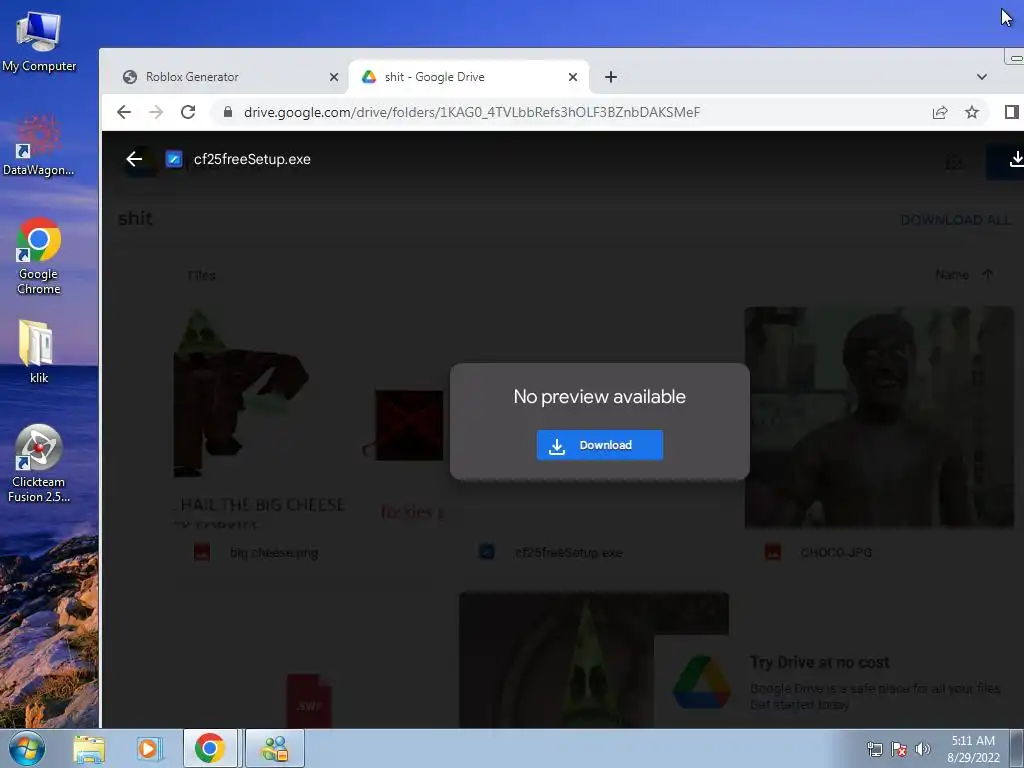Click the blue Download button
The height and width of the screenshot is (768, 1024).
[x=600, y=445]
